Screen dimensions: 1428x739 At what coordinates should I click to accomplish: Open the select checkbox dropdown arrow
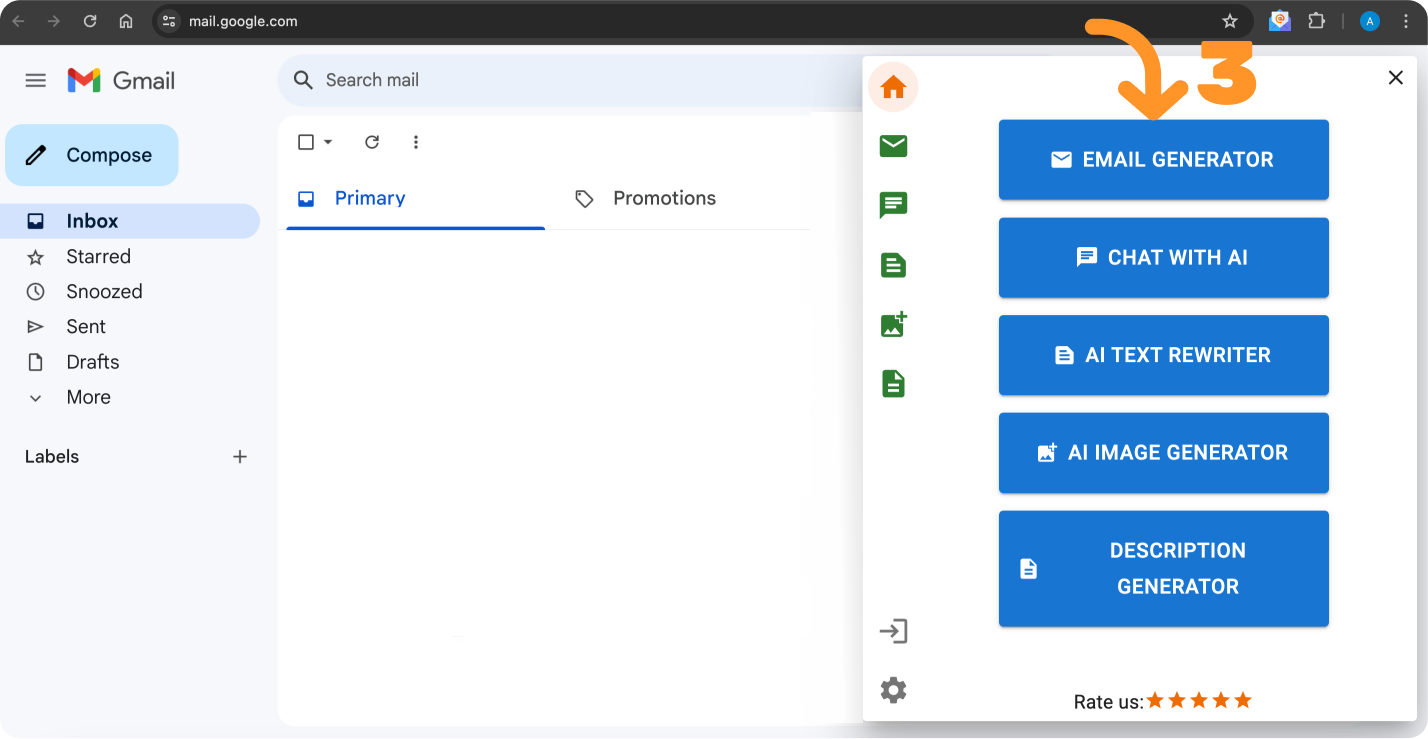328,142
